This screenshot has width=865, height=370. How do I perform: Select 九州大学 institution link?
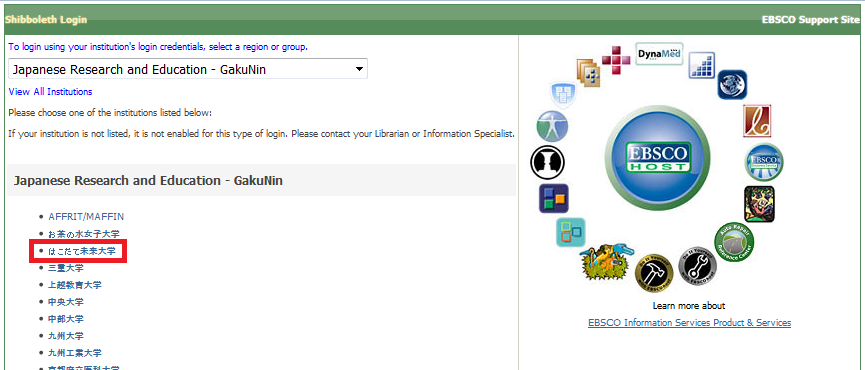coord(66,336)
